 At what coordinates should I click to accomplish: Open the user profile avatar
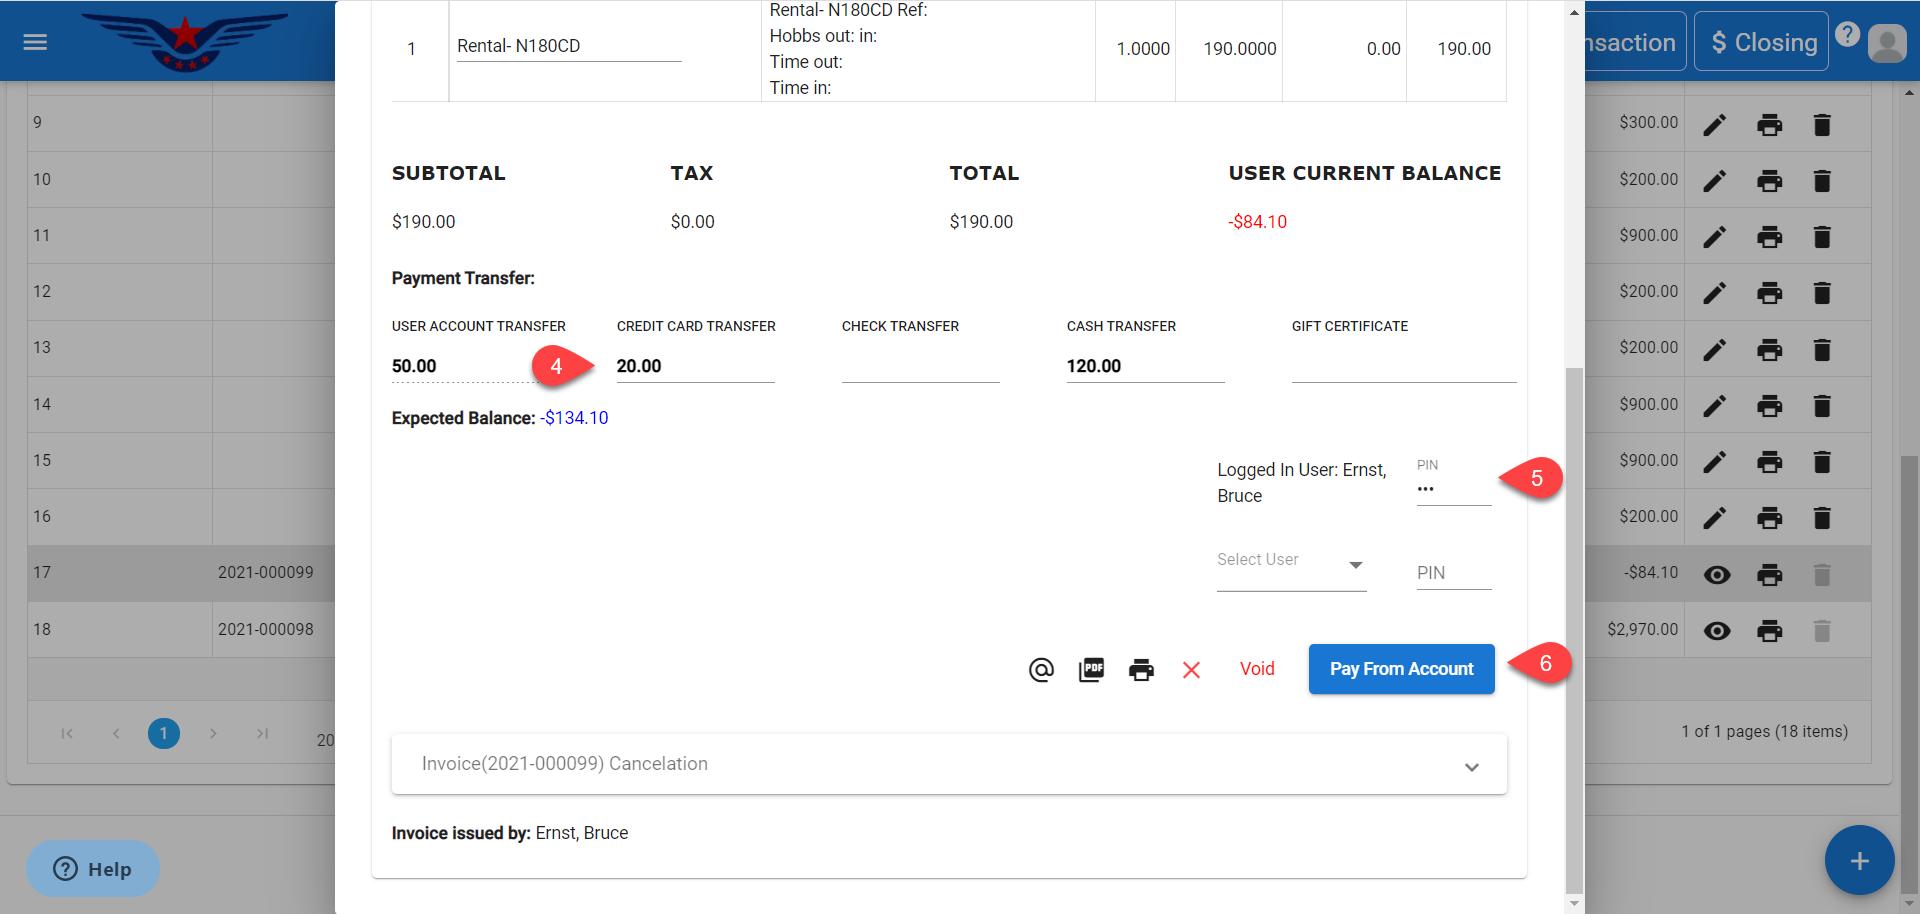pyautogui.click(x=1886, y=43)
